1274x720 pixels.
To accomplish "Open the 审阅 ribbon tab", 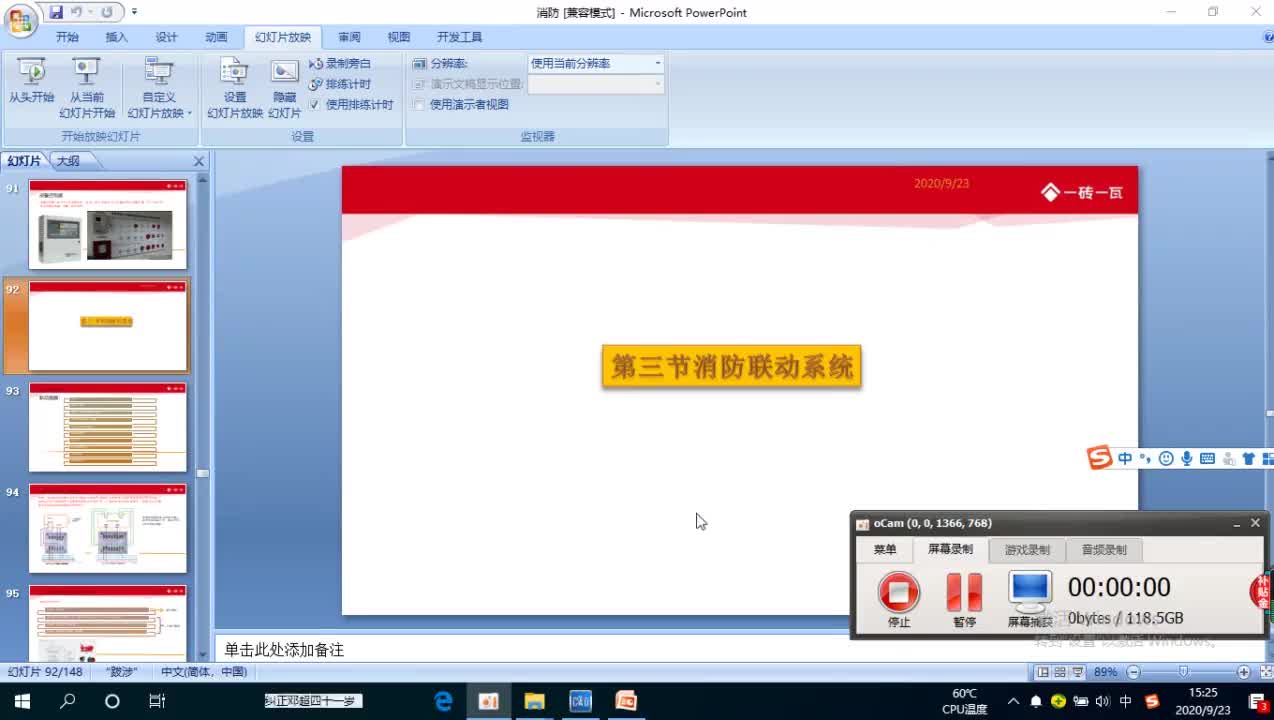I will [349, 37].
